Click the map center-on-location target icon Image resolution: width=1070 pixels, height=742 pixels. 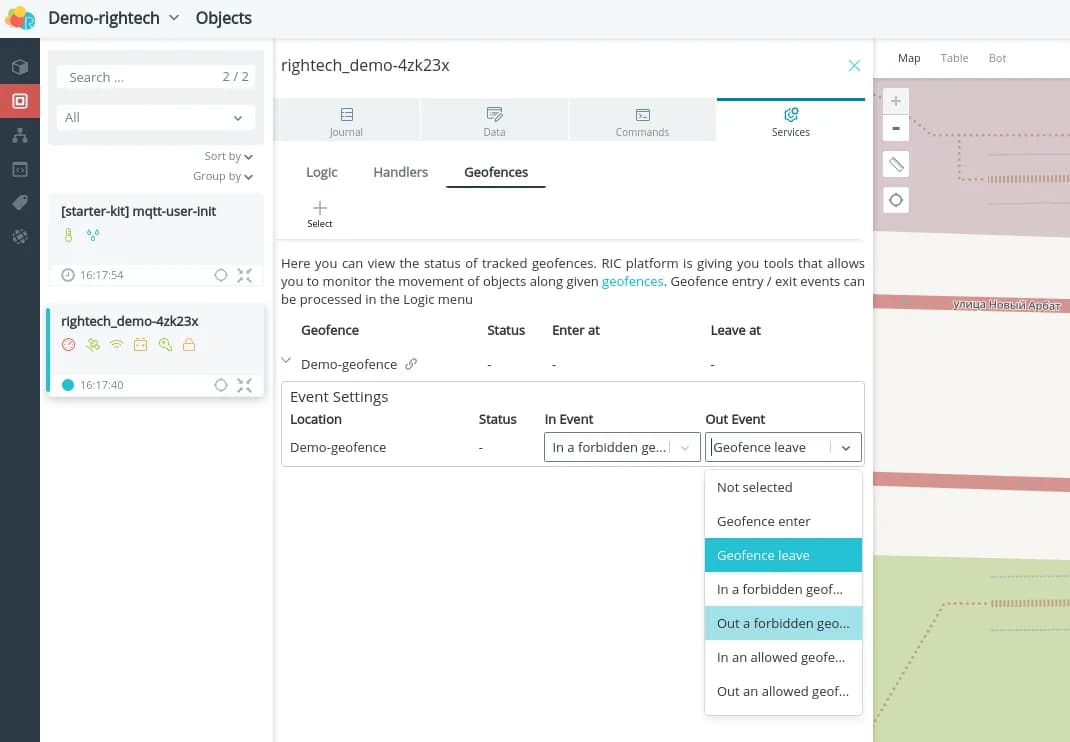tap(896, 200)
